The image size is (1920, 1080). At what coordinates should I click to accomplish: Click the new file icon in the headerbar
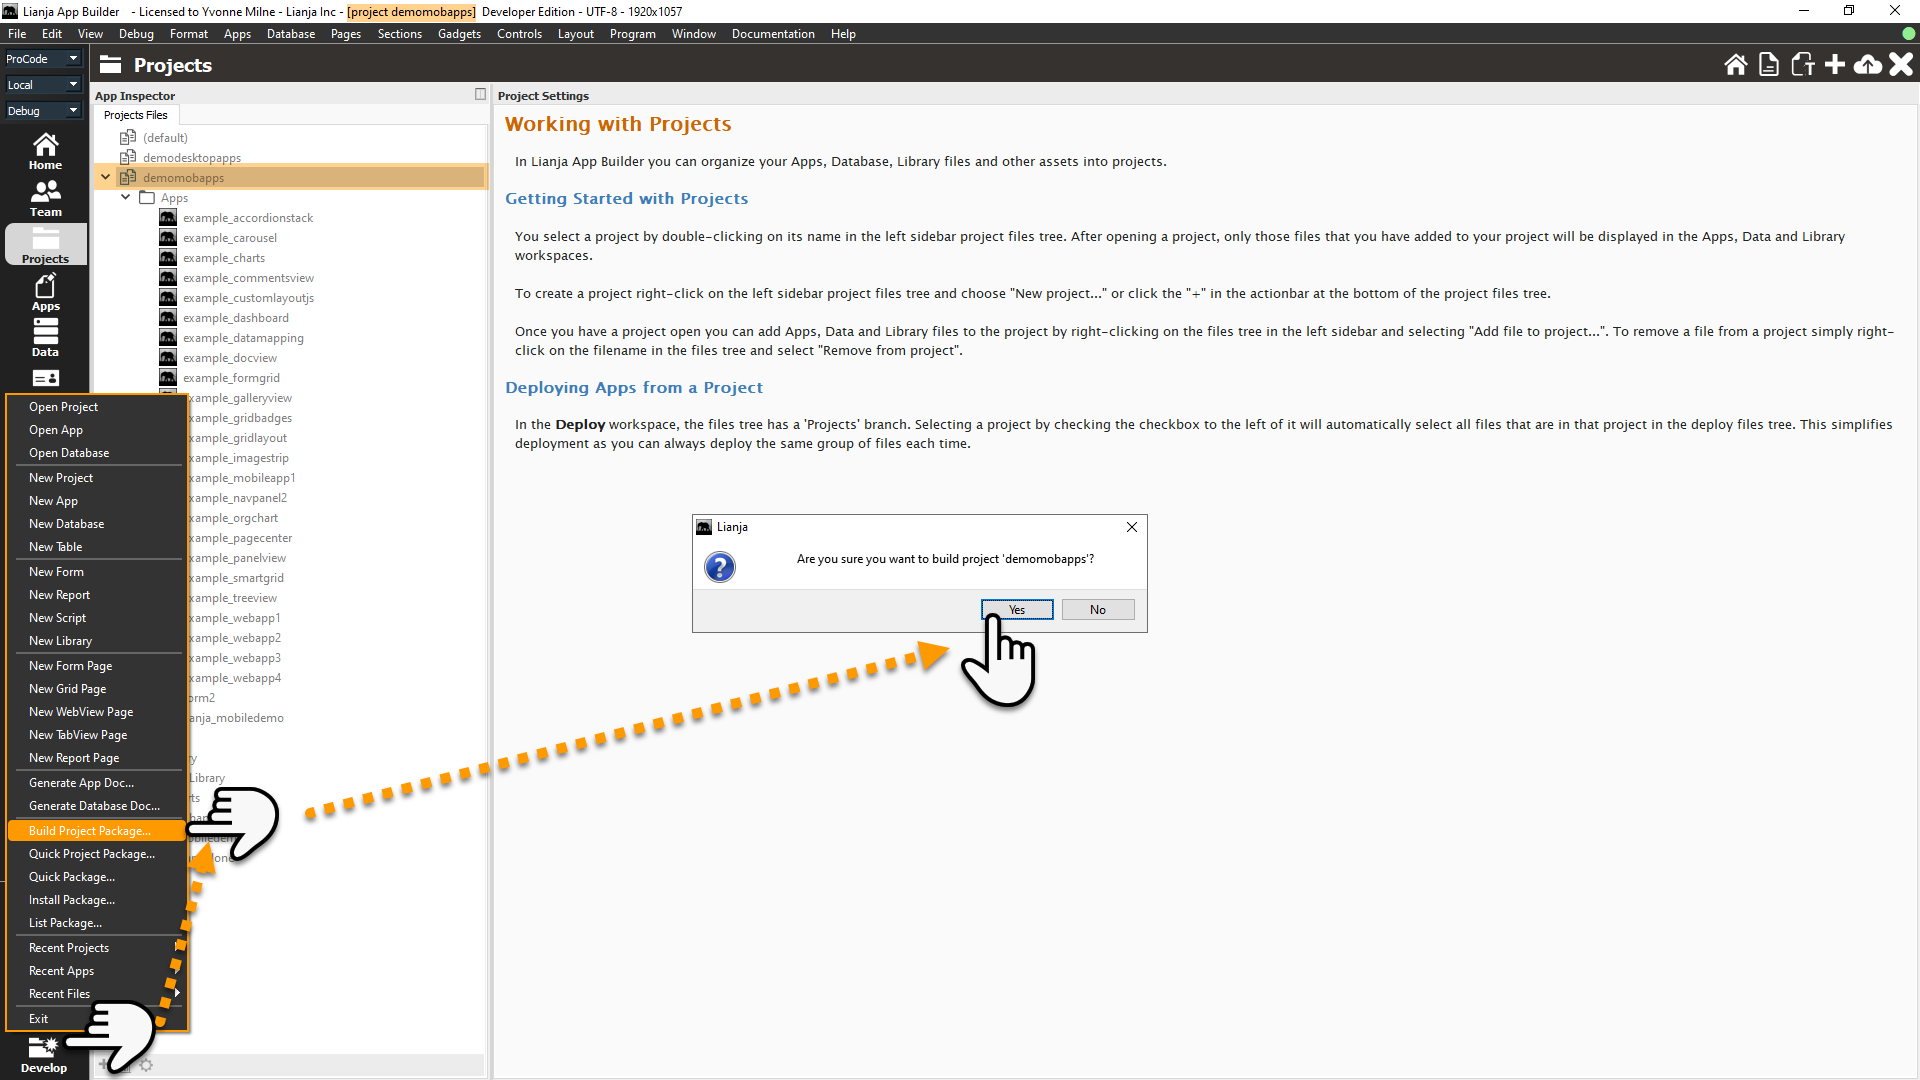click(x=1802, y=65)
